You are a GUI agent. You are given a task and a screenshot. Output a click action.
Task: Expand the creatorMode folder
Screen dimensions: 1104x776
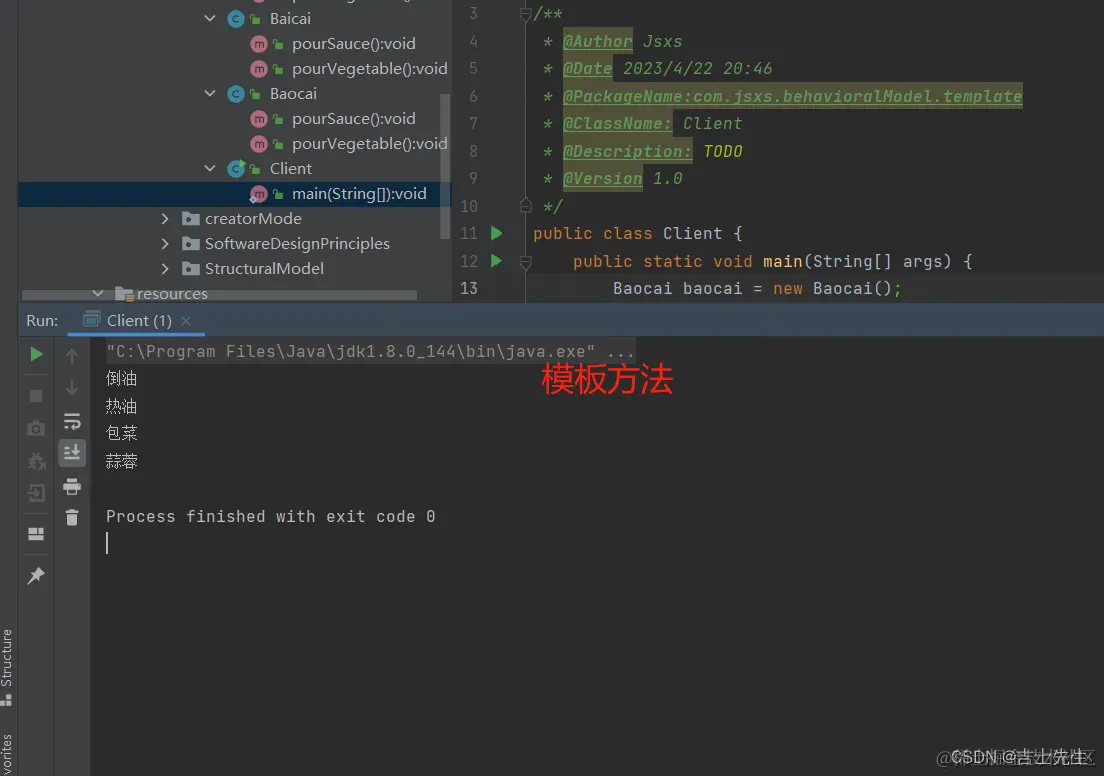tap(165, 218)
